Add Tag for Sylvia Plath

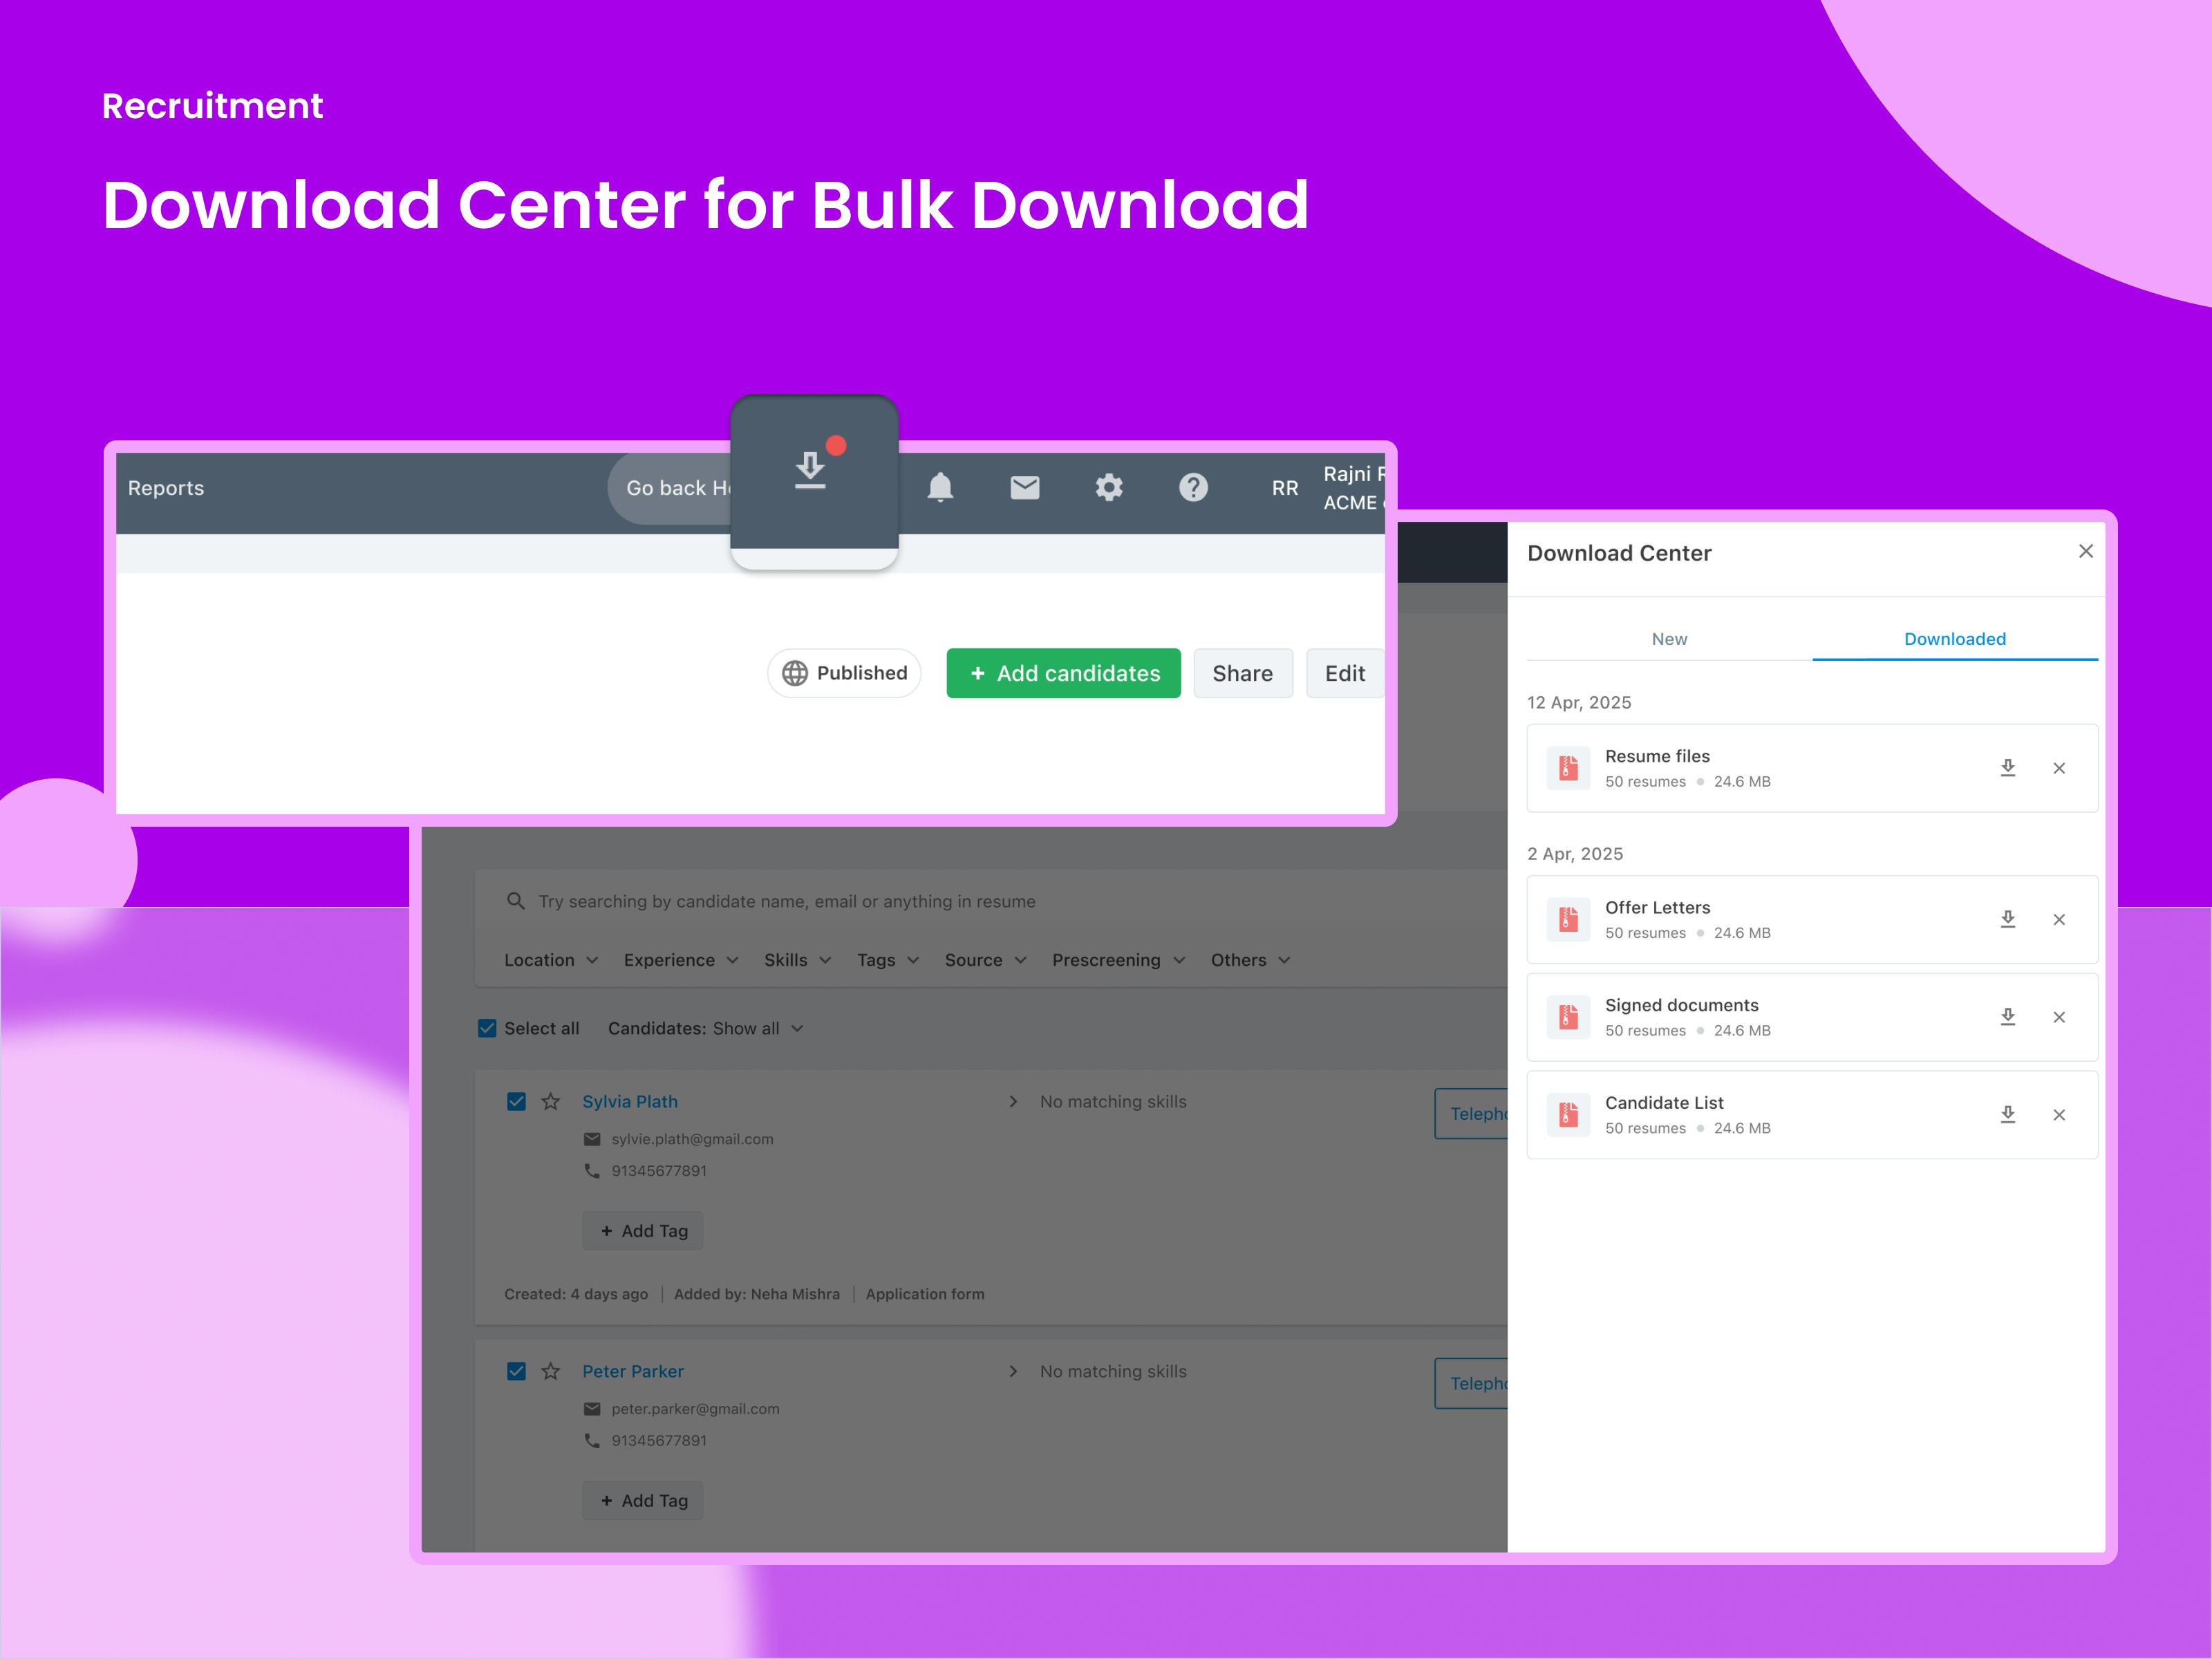pyautogui.click(x=643, y=1231)
